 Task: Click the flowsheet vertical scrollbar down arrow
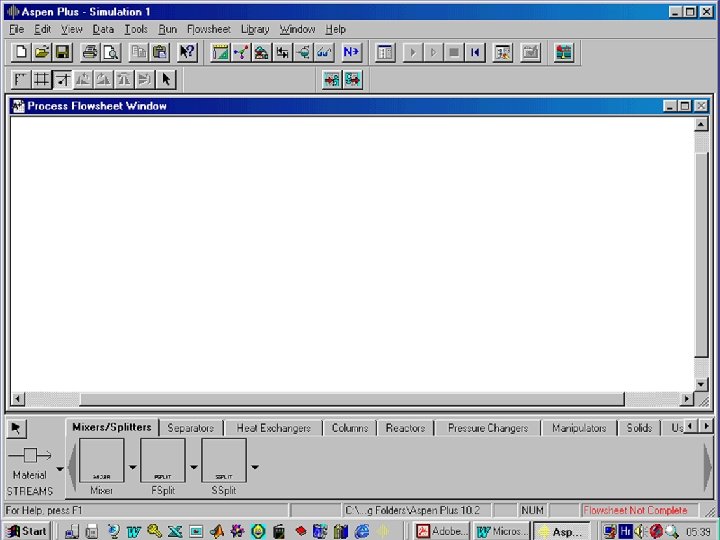coord(701,384)
